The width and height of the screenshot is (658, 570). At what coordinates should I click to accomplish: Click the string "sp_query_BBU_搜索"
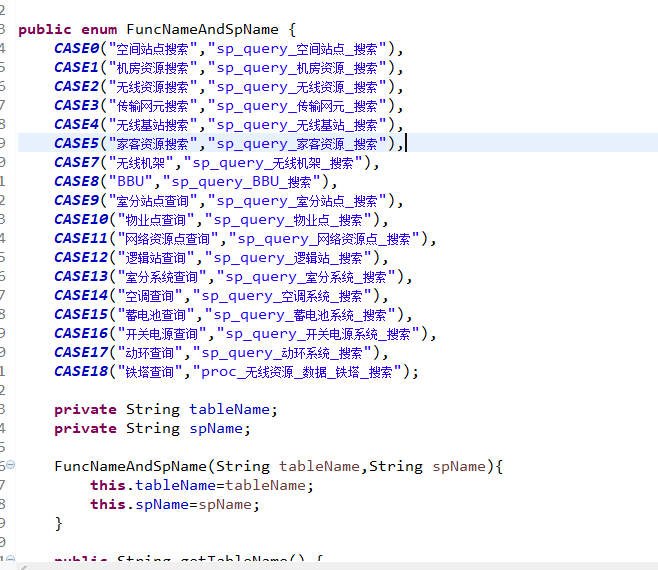coord(242,182)
